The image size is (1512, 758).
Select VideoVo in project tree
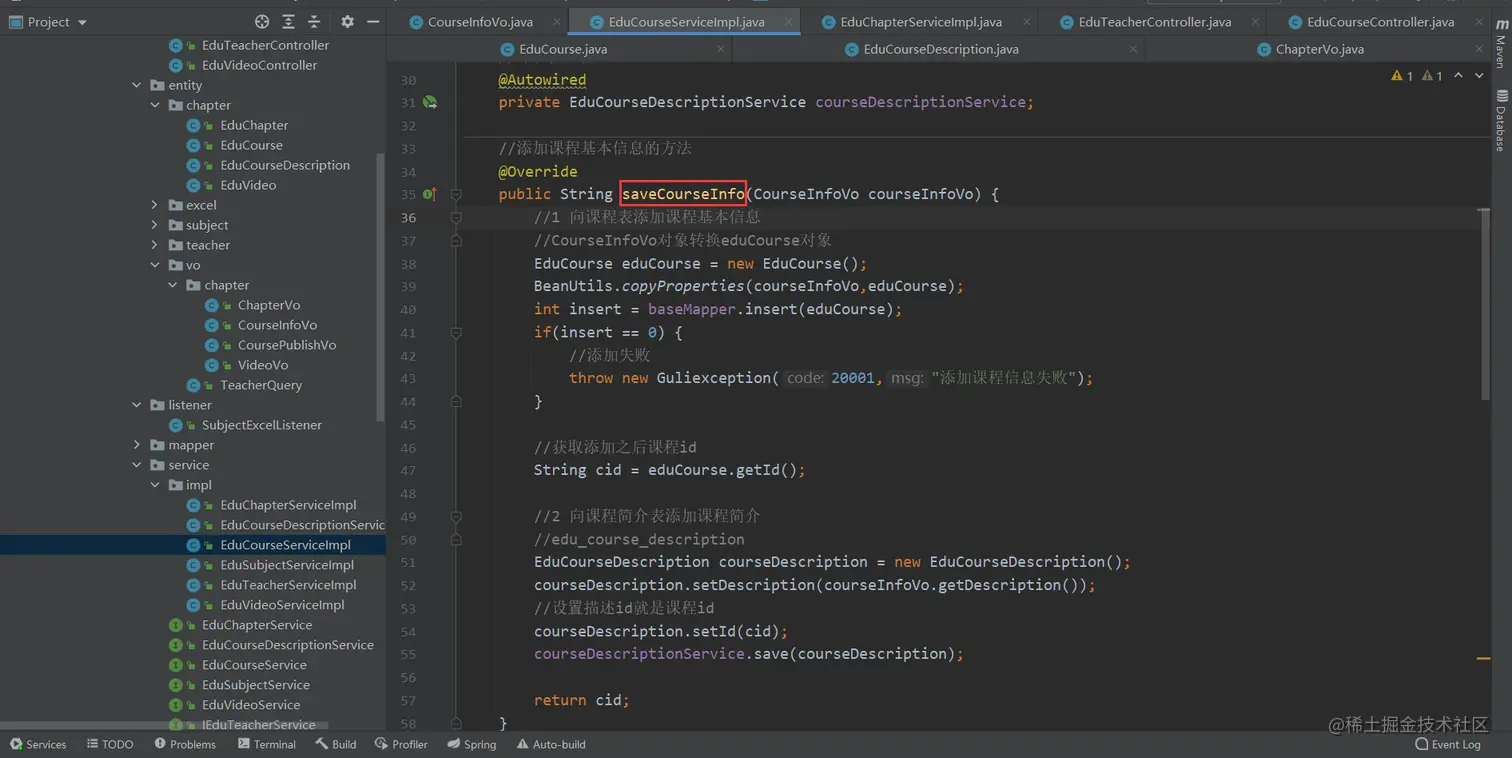click(x=263, y=365)
